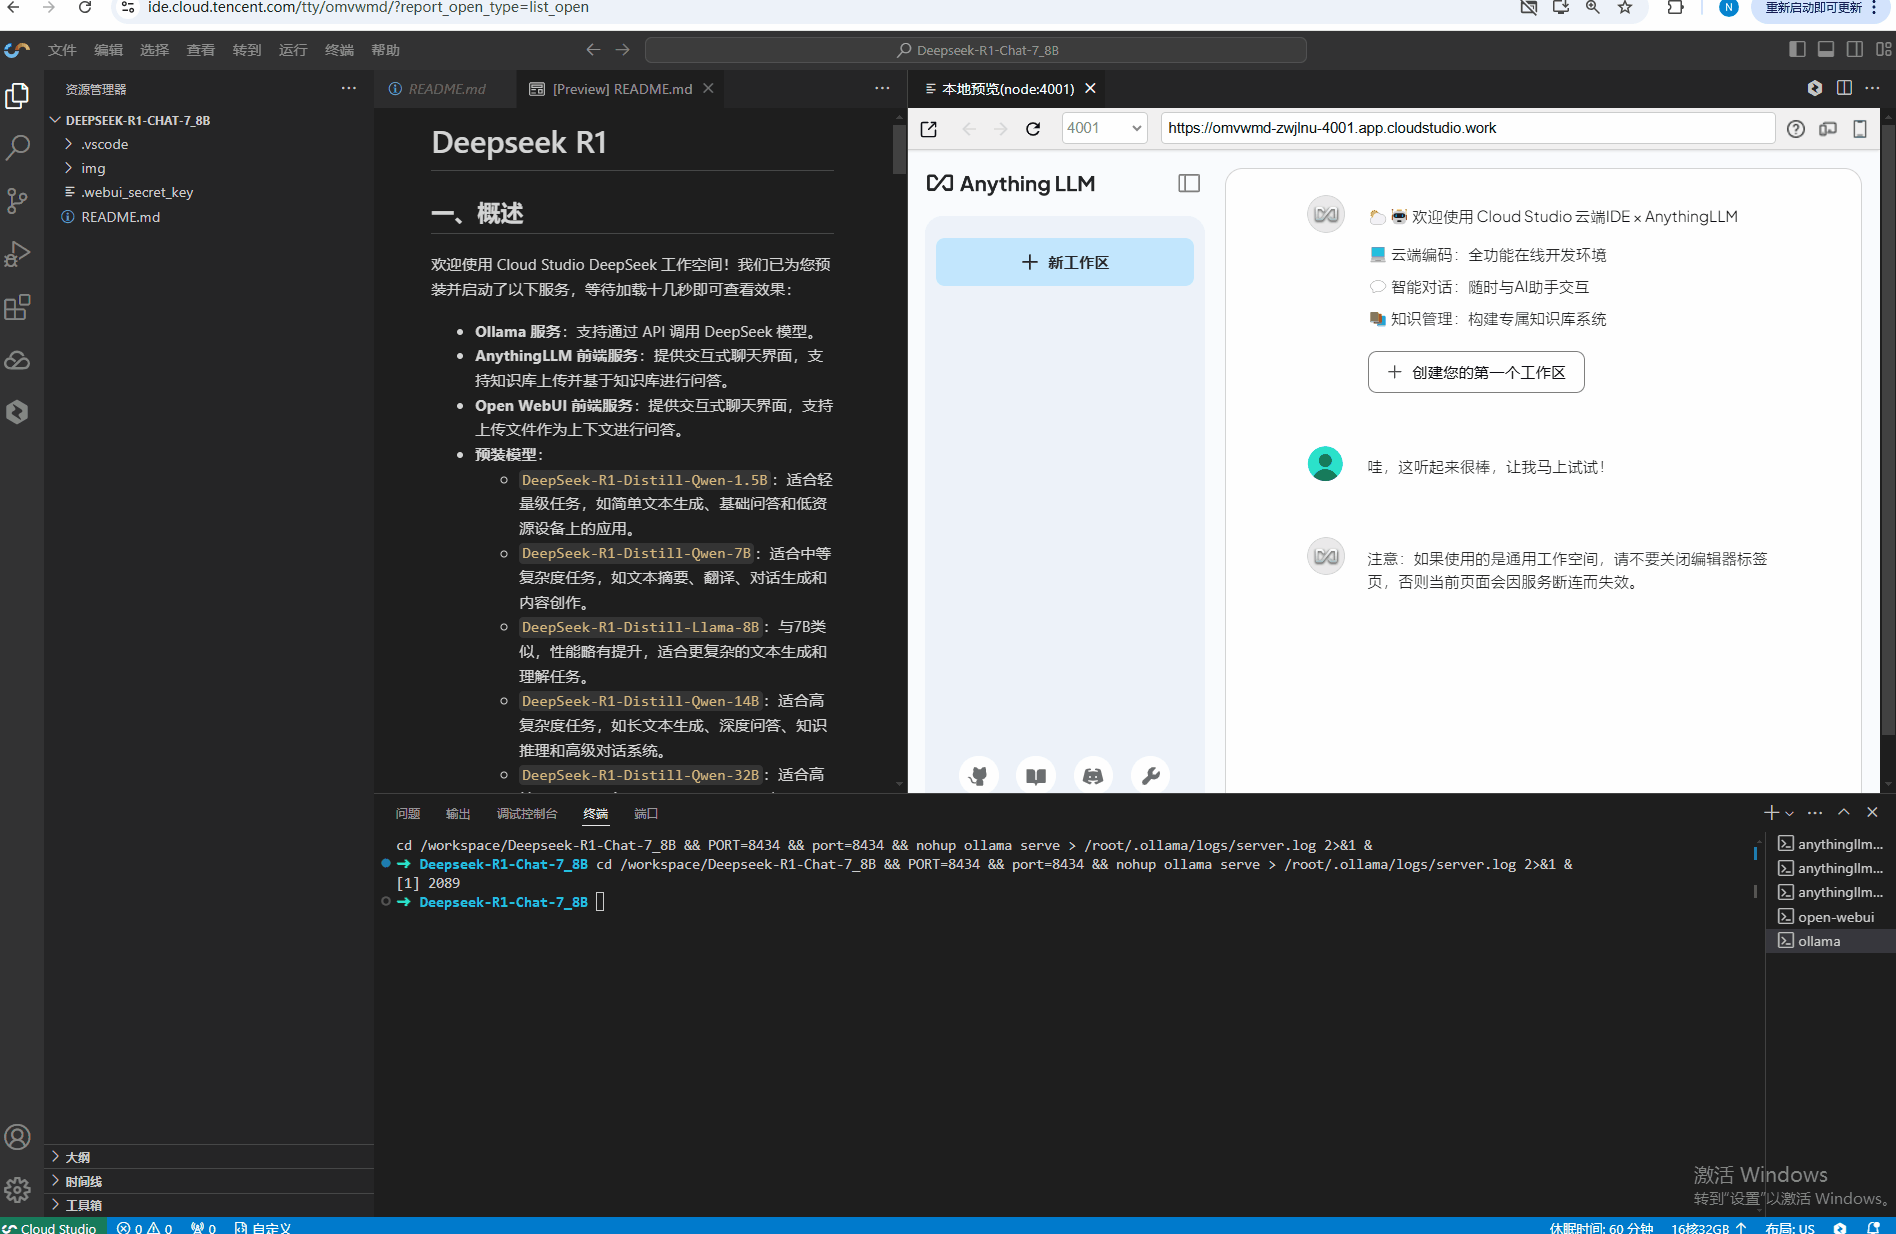Select the open-webui terminal
The height and width of the screenshot is (1234, 1896).
click(x=1829, y=917)
